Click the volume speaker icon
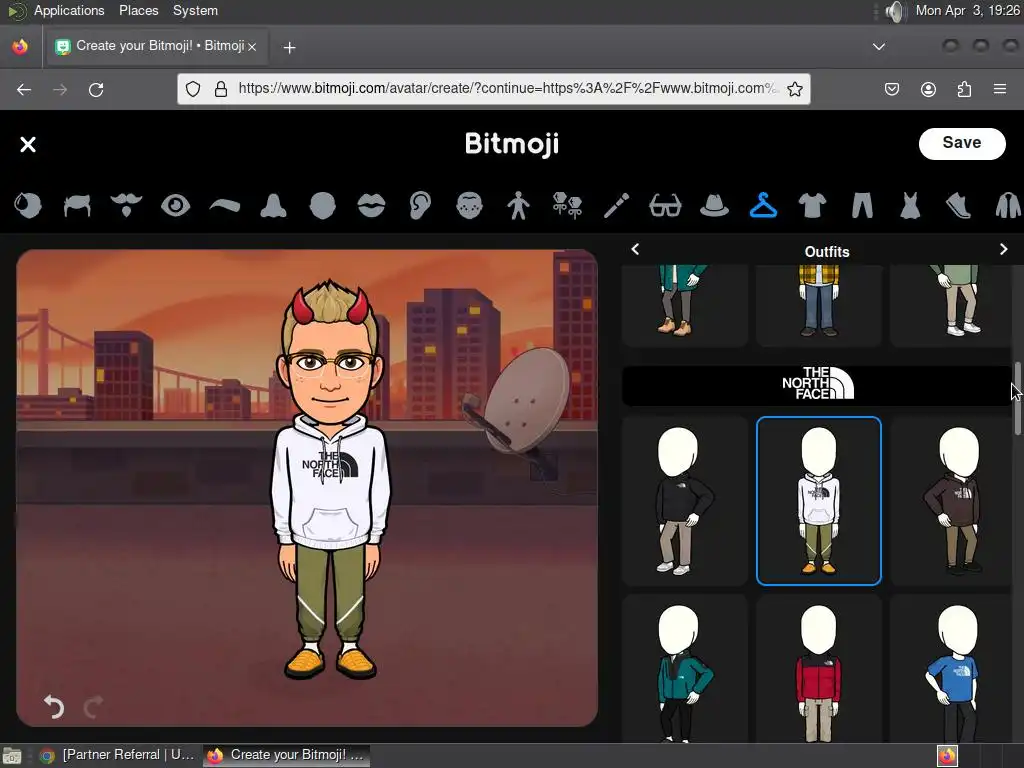This screenshot has height=768, width=1024. (x=896, y=11)
